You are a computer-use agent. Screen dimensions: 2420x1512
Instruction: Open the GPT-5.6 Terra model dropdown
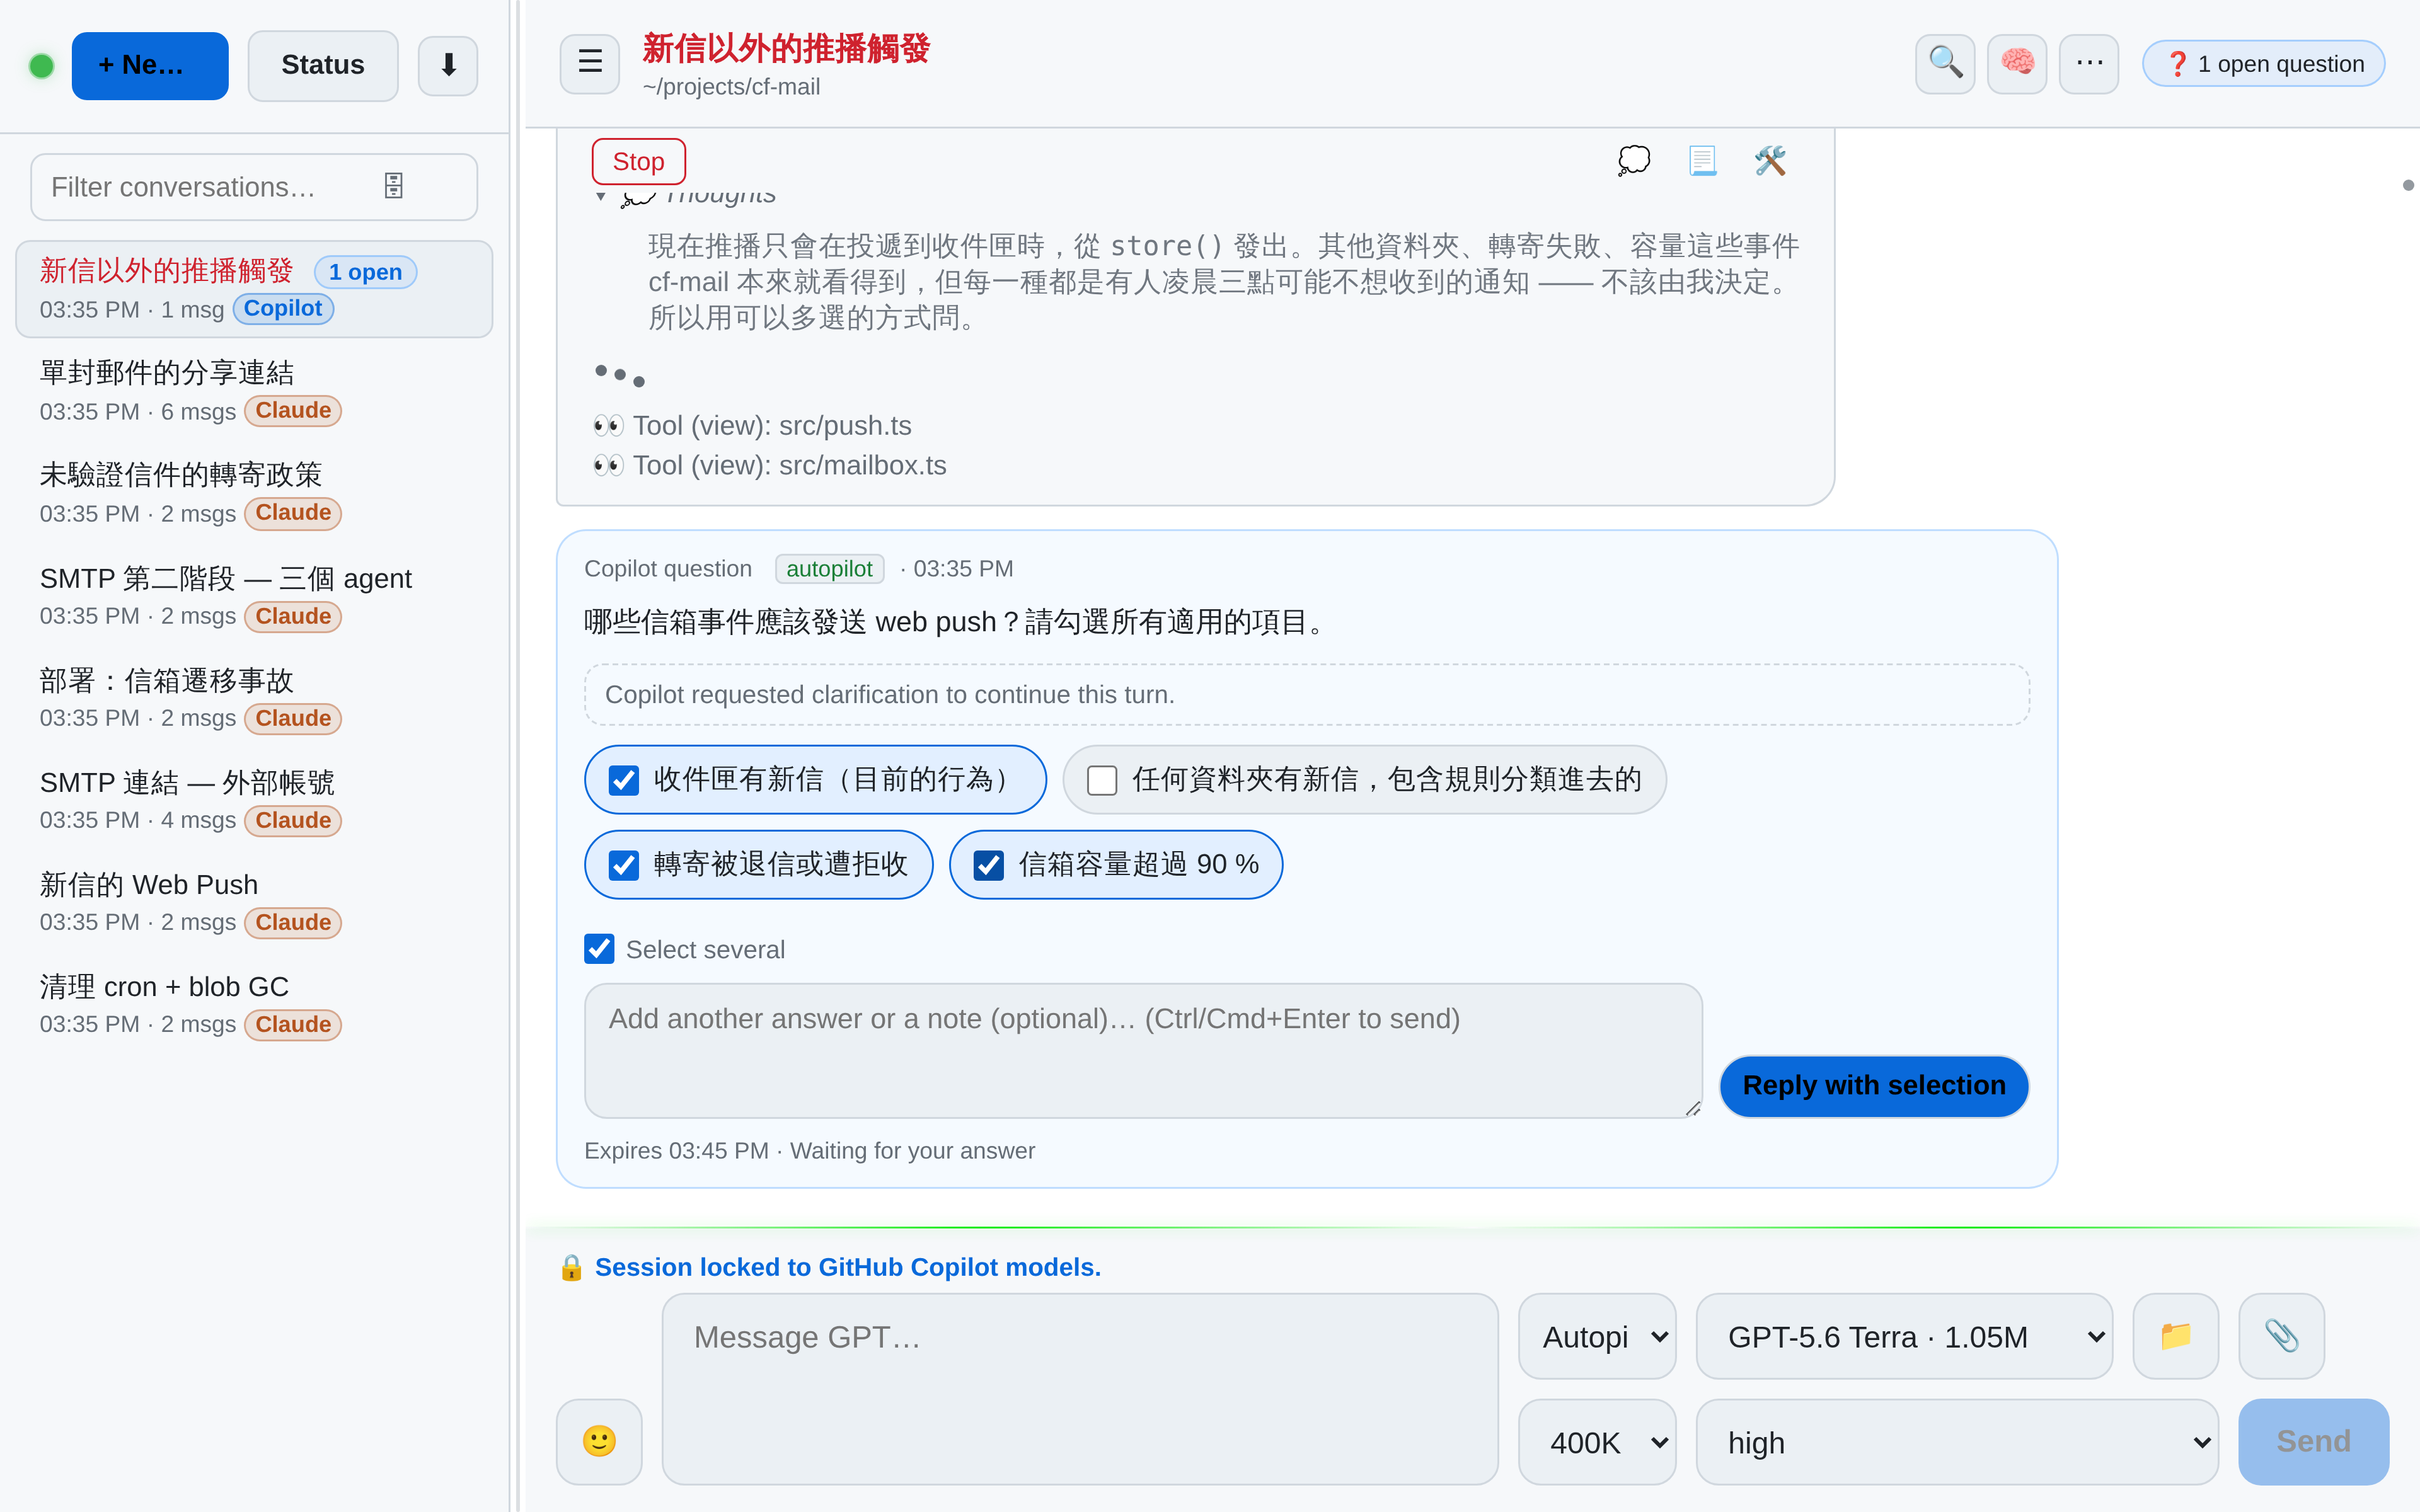click(x=1903, y=1336)
